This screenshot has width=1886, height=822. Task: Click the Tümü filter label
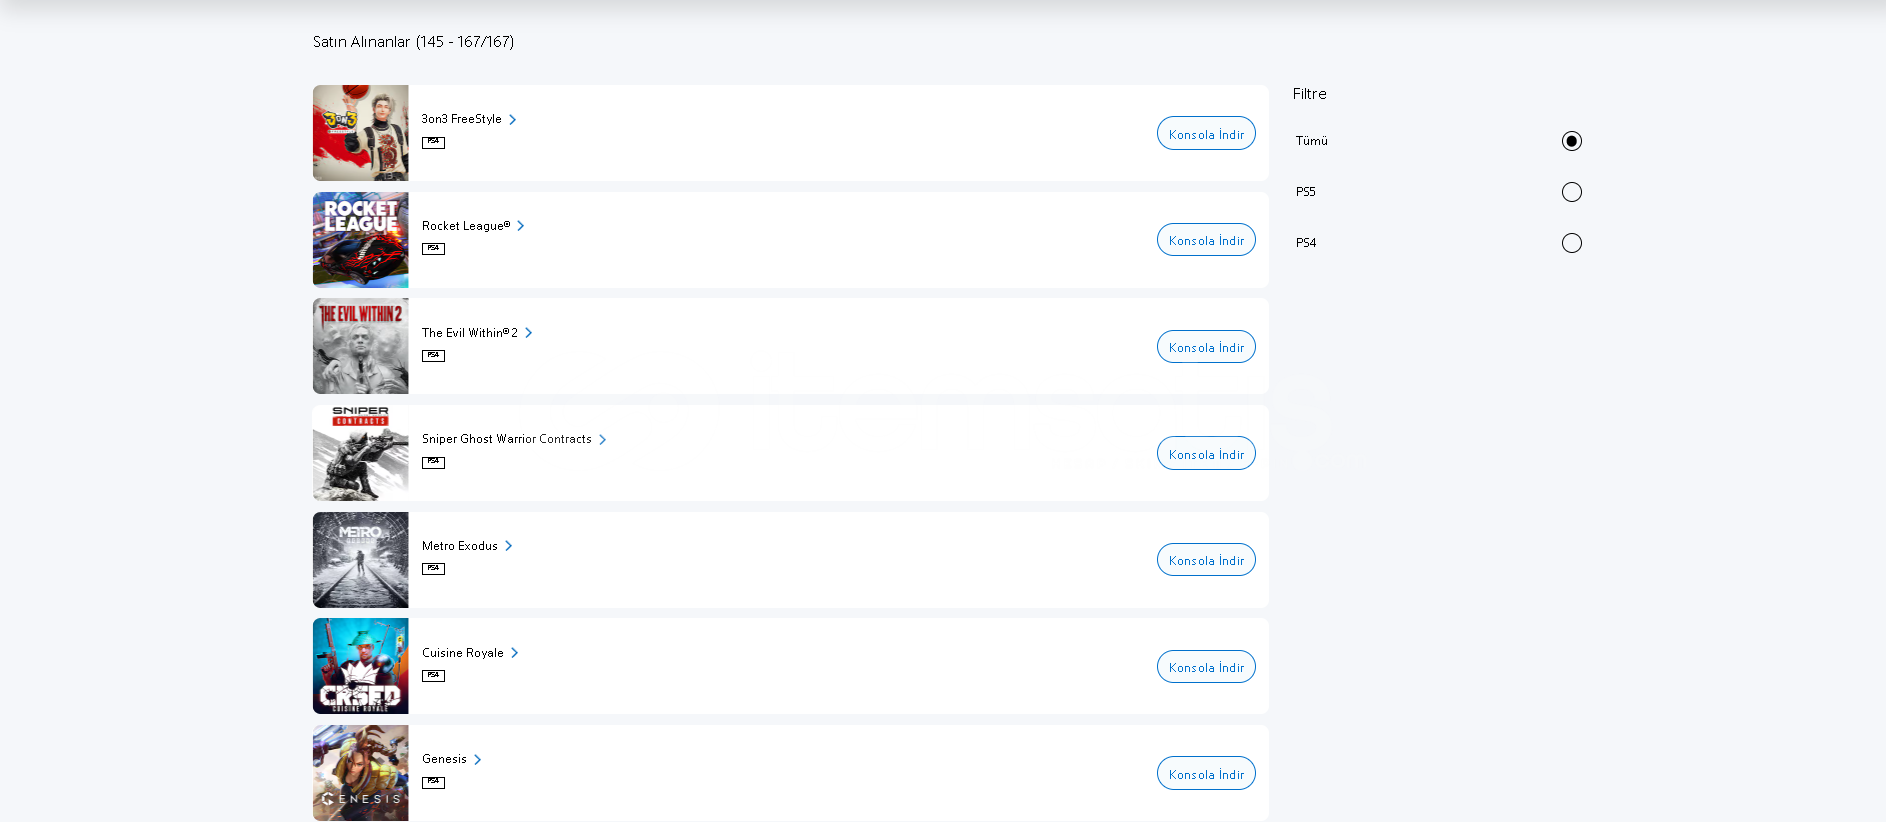(x=1312, y=141)
